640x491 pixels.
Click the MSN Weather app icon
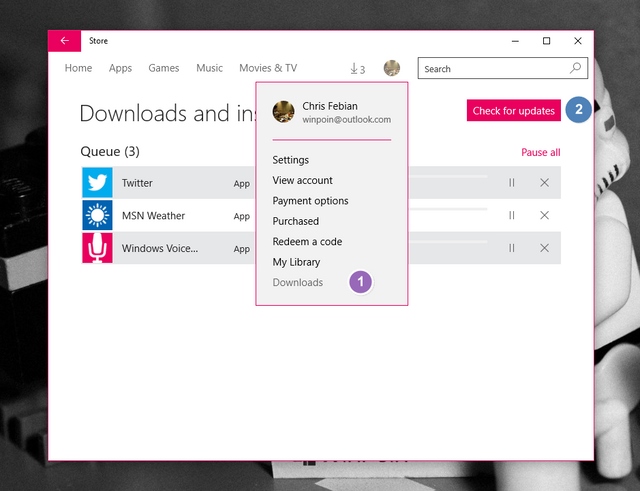click(x=97, y=215)
